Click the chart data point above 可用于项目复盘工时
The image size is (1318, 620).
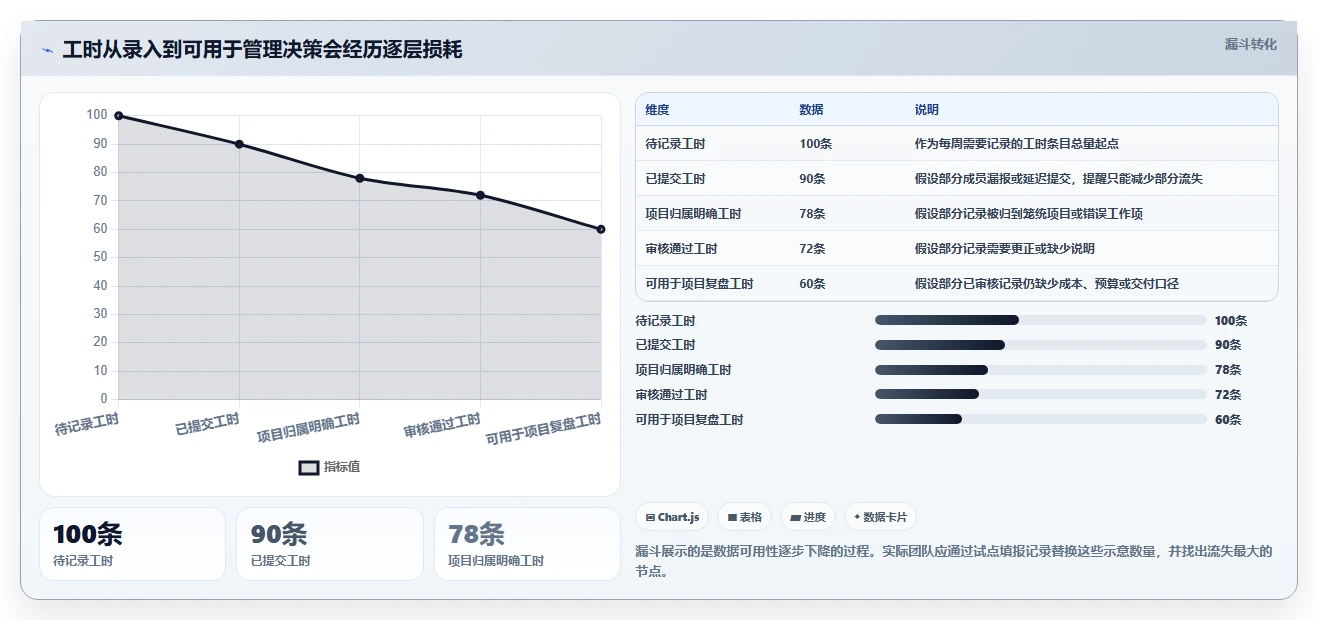[x=601, y=229]
